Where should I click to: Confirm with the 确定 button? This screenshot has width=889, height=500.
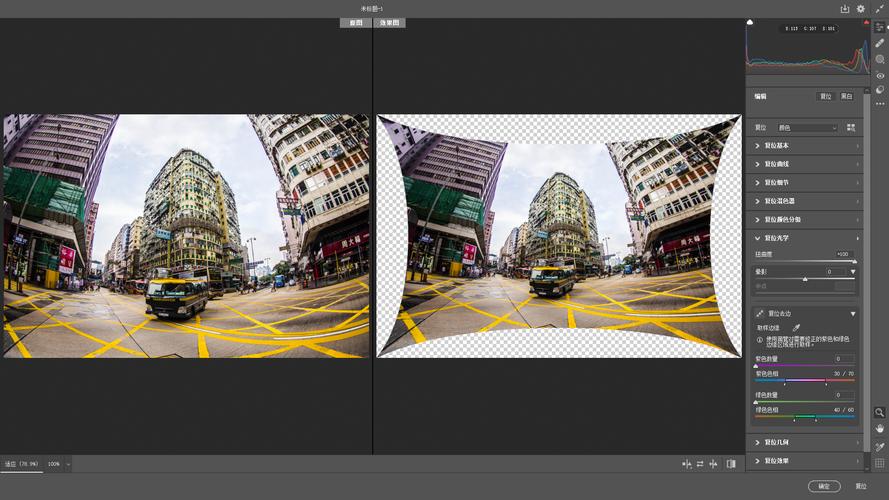[x=824, y=486]
